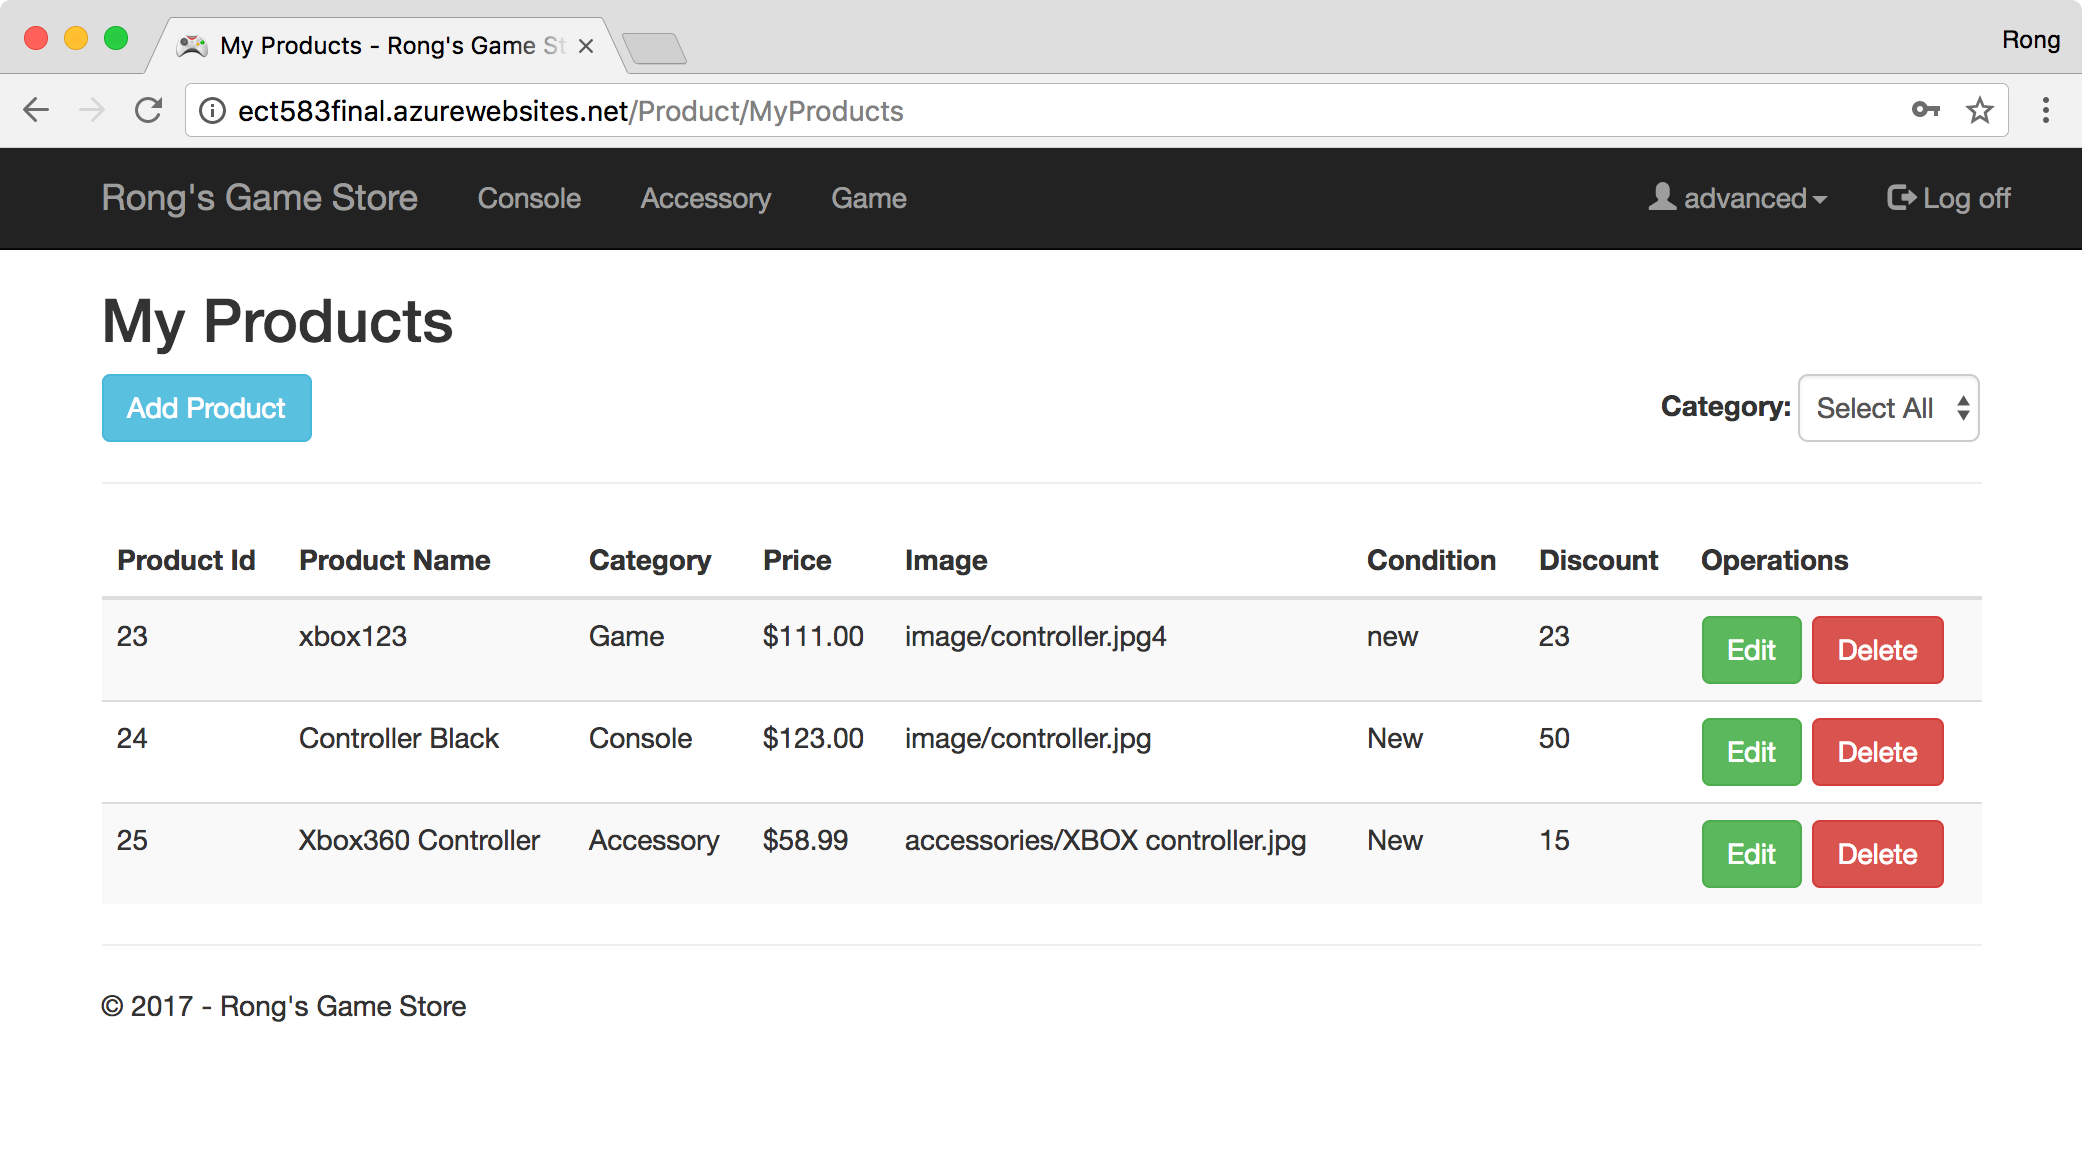This screenshot has width=2082, height=1172.
Task: Click the Product Name column header
Action: (x=395, y=560)
